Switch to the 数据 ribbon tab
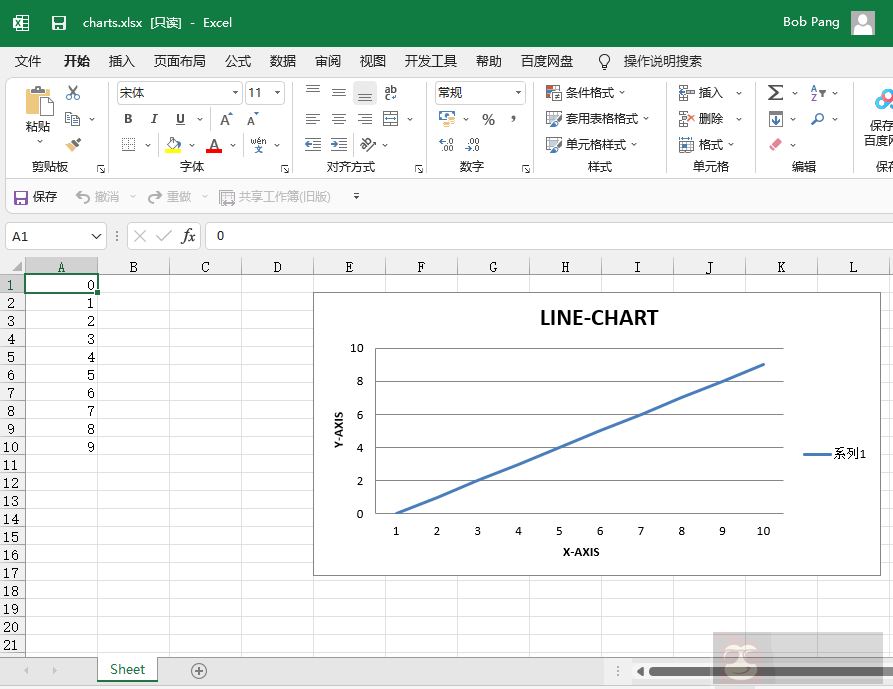The width and height of the screenshot is (893, 689). [283, 61]
